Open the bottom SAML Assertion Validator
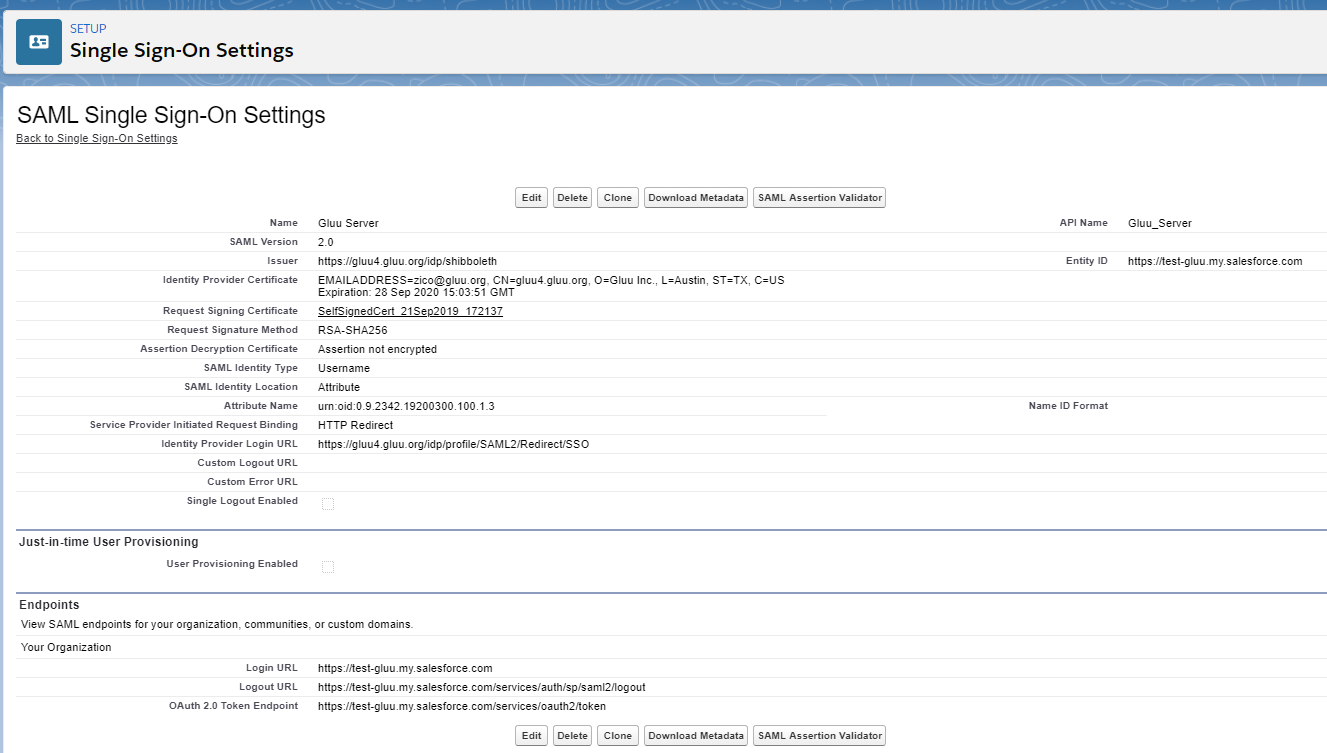This screenshot has height=753, width=1327. pos(819,736)
